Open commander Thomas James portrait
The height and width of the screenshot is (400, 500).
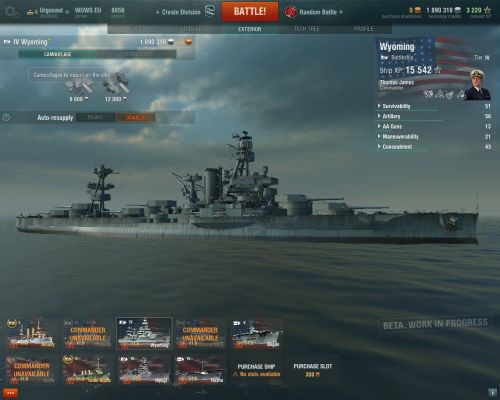coord(479,85)
